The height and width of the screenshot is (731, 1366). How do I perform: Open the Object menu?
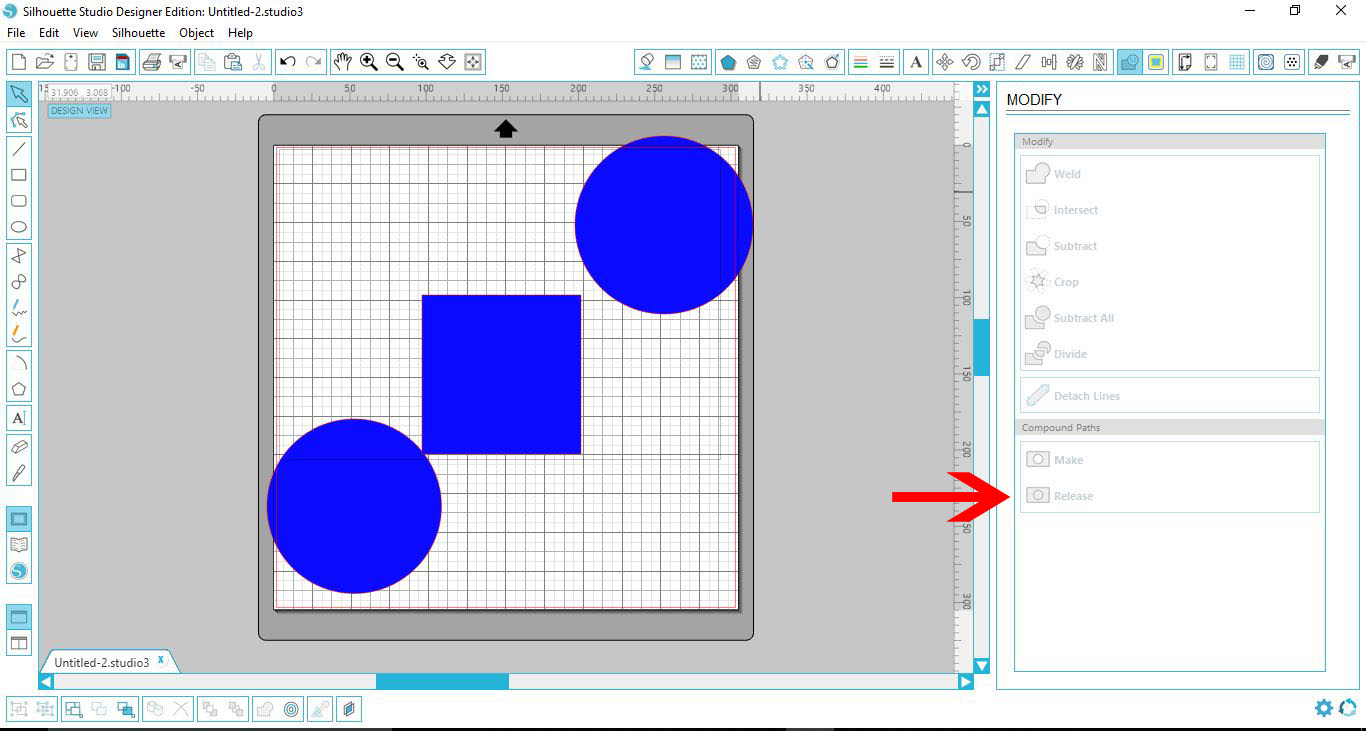tap(196, 32)
